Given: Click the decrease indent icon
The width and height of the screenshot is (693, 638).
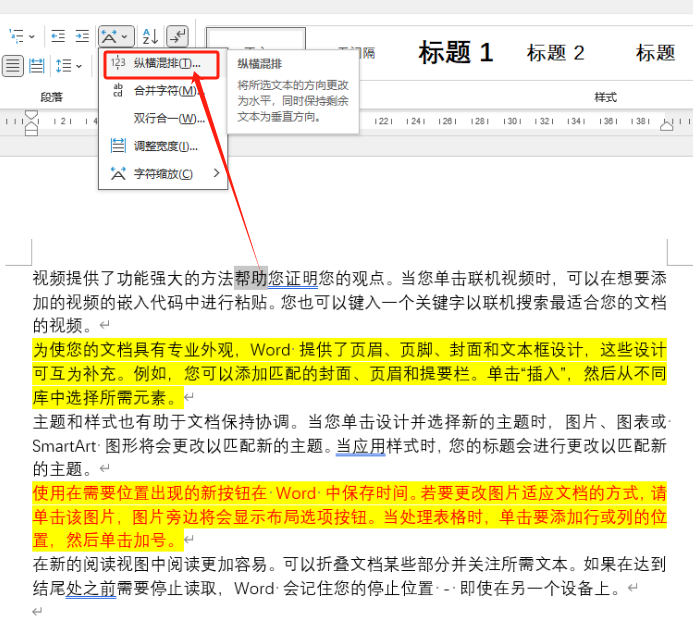Looking at the screenshot, I should coord(58,36).
